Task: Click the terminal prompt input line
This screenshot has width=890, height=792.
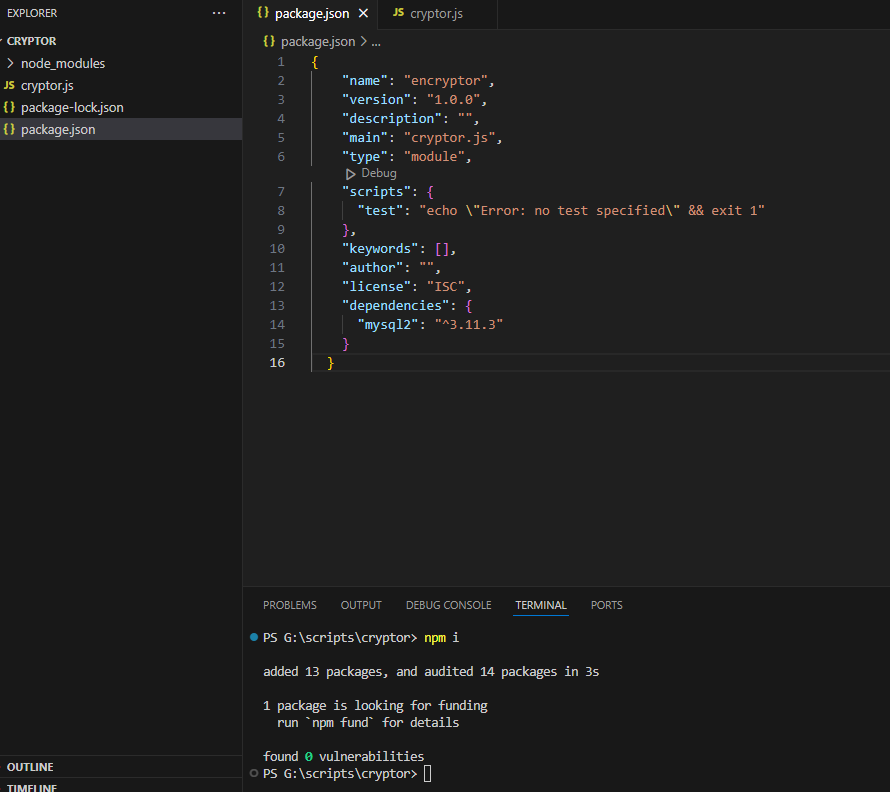Action: tap(428, 774)
